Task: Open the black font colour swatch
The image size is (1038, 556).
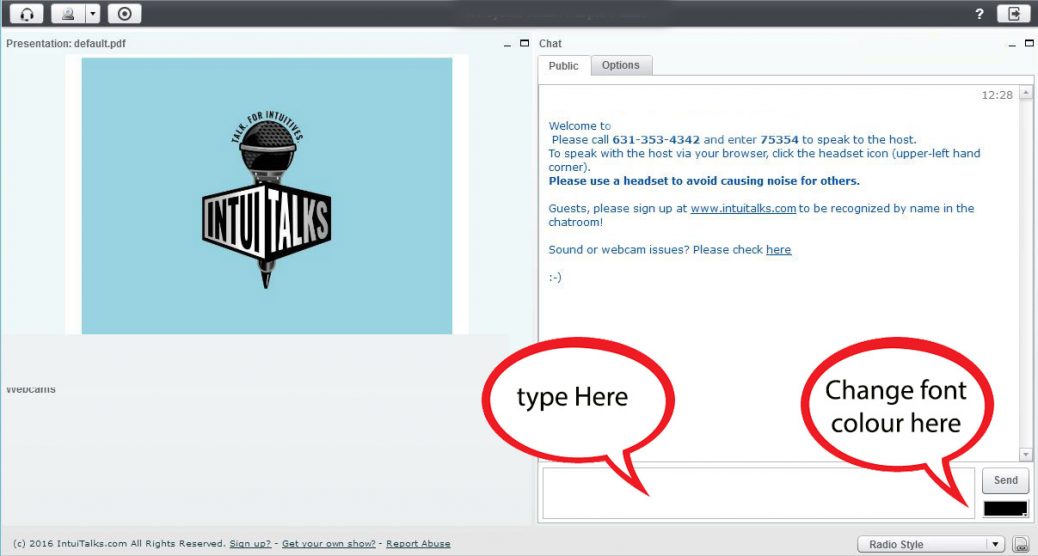Action: point(1006,509)
